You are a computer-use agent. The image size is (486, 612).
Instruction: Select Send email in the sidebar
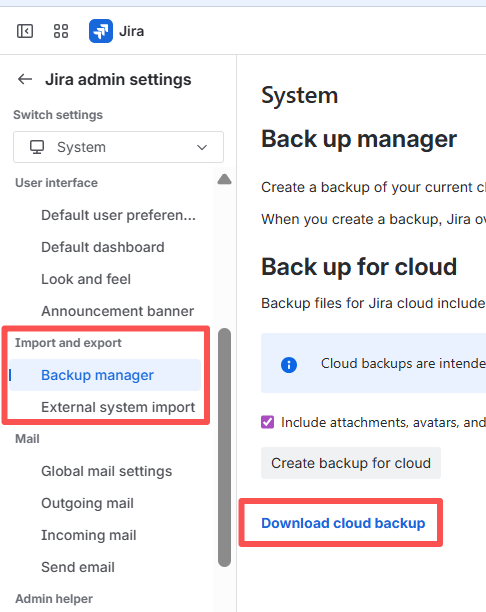[78, 567]
